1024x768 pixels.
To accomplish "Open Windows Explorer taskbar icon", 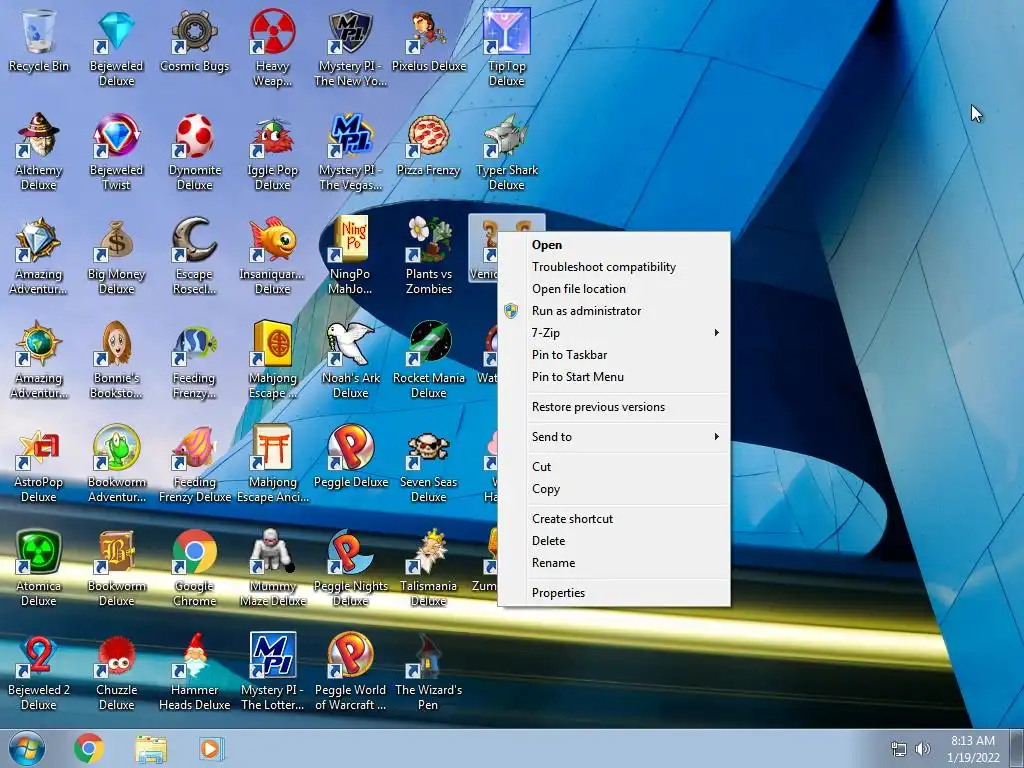I will tap(151, 748).
